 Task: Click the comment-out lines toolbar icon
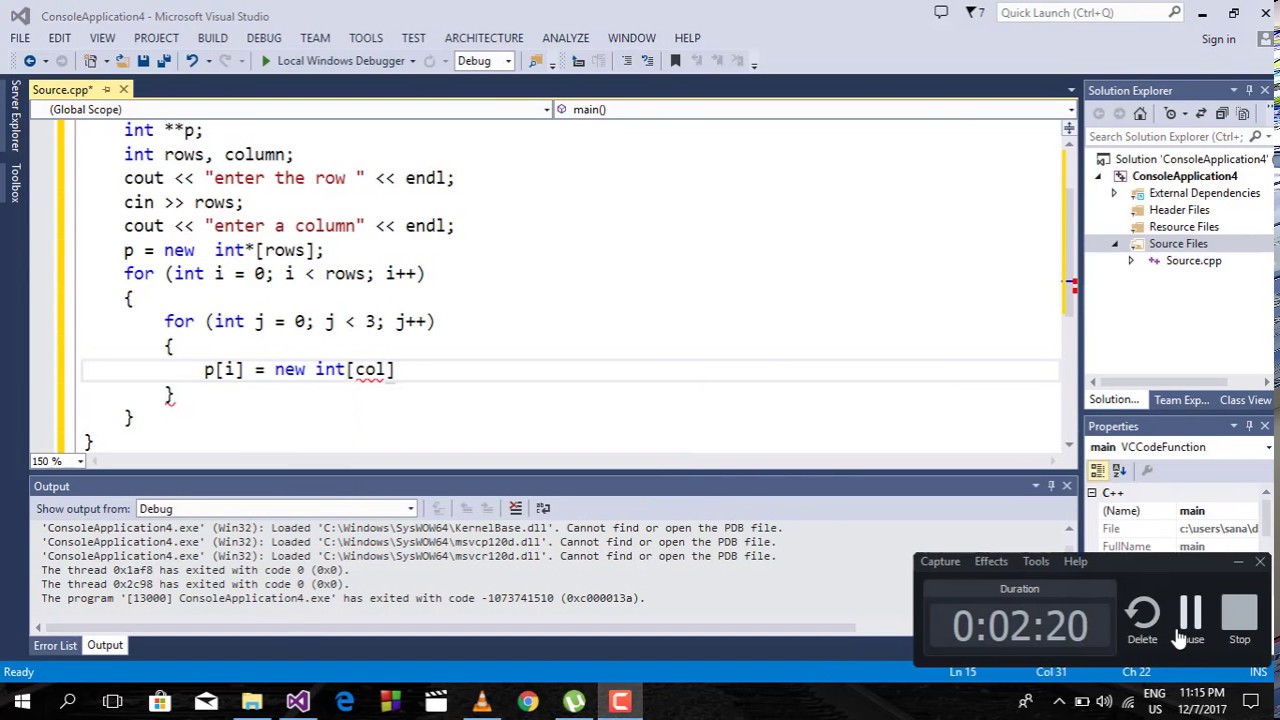[627, 61]
